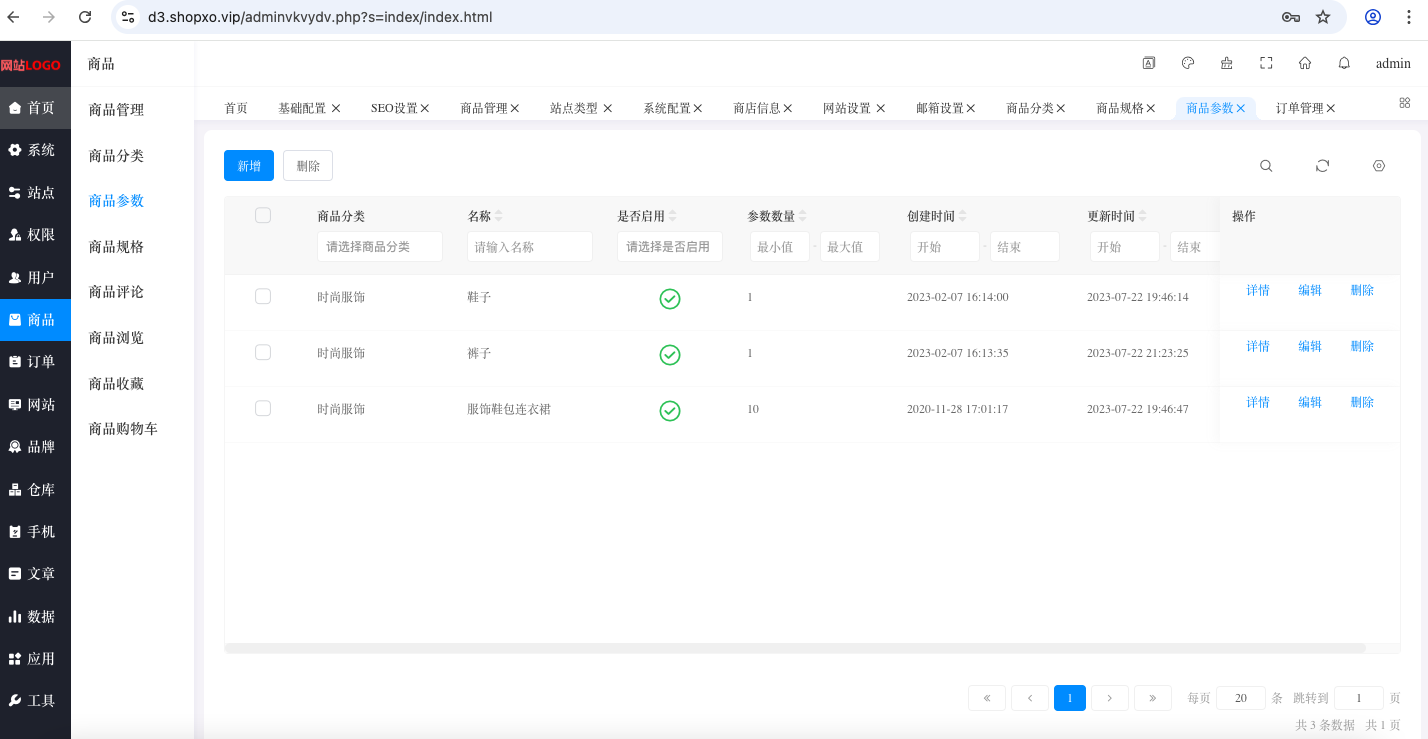Click the table horizontal scrollbar
The image size is (1428, 739).
tap(795, 648)
